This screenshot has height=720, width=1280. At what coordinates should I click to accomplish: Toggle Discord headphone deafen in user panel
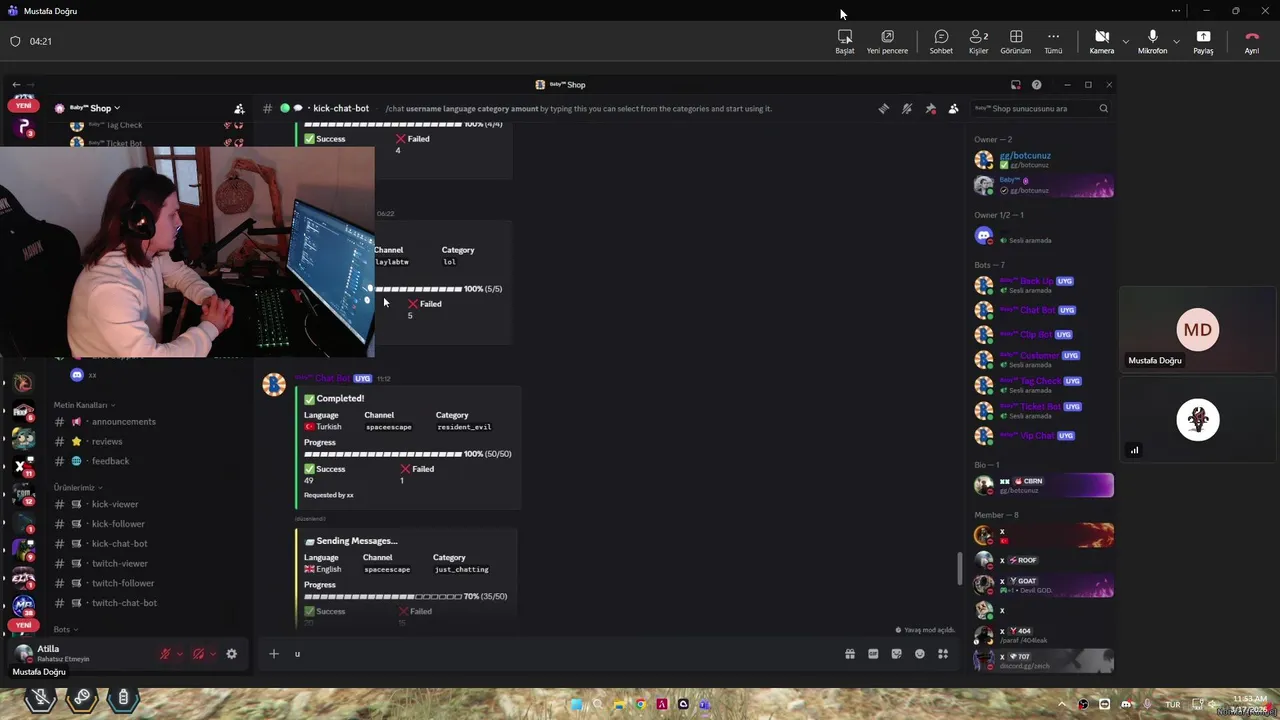pyautogui.click(x=198, y=654)
